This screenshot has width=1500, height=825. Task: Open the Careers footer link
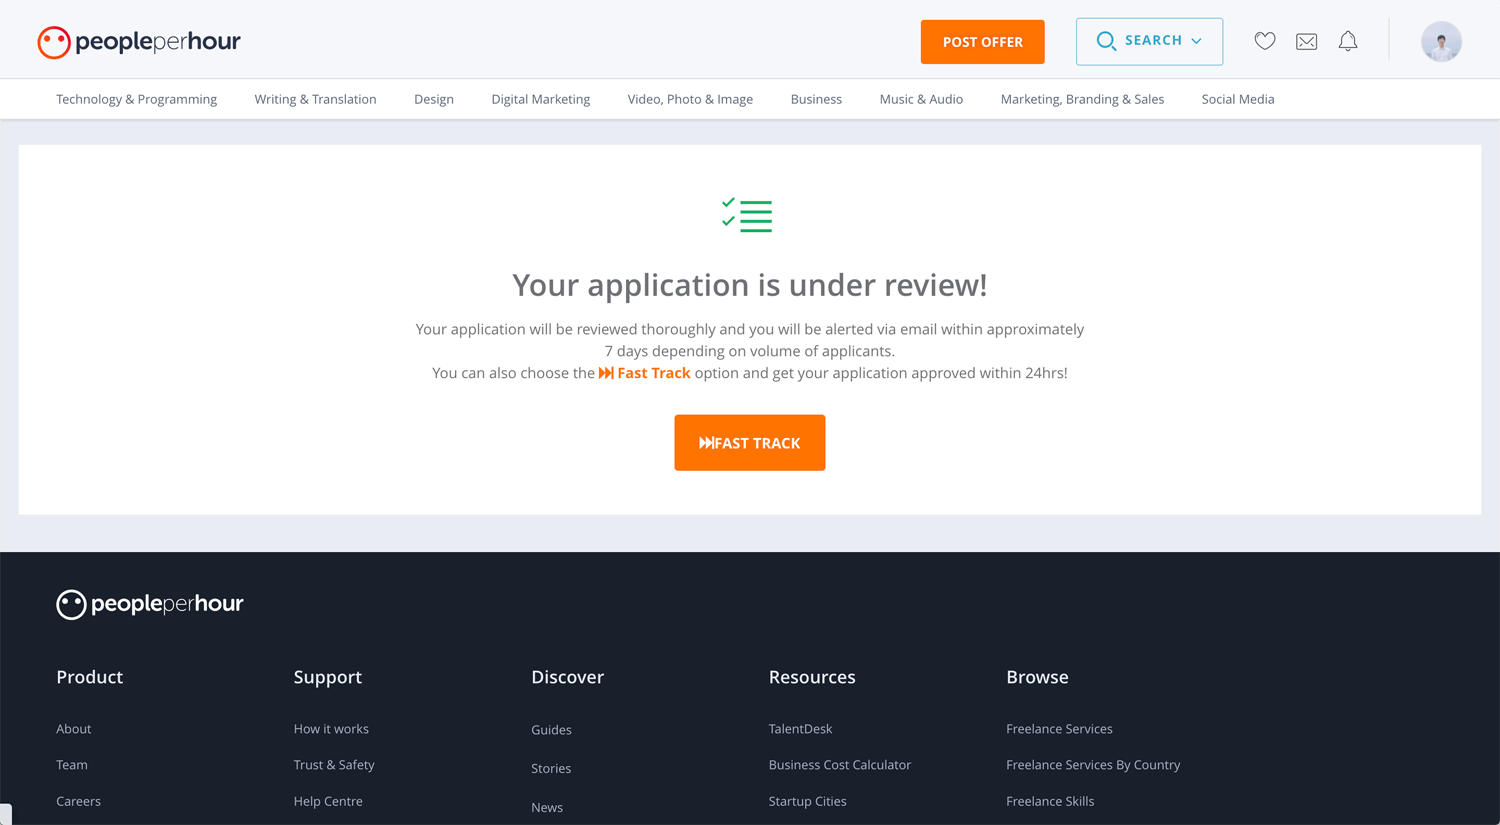pyautogui.click(x=78, y=801)
